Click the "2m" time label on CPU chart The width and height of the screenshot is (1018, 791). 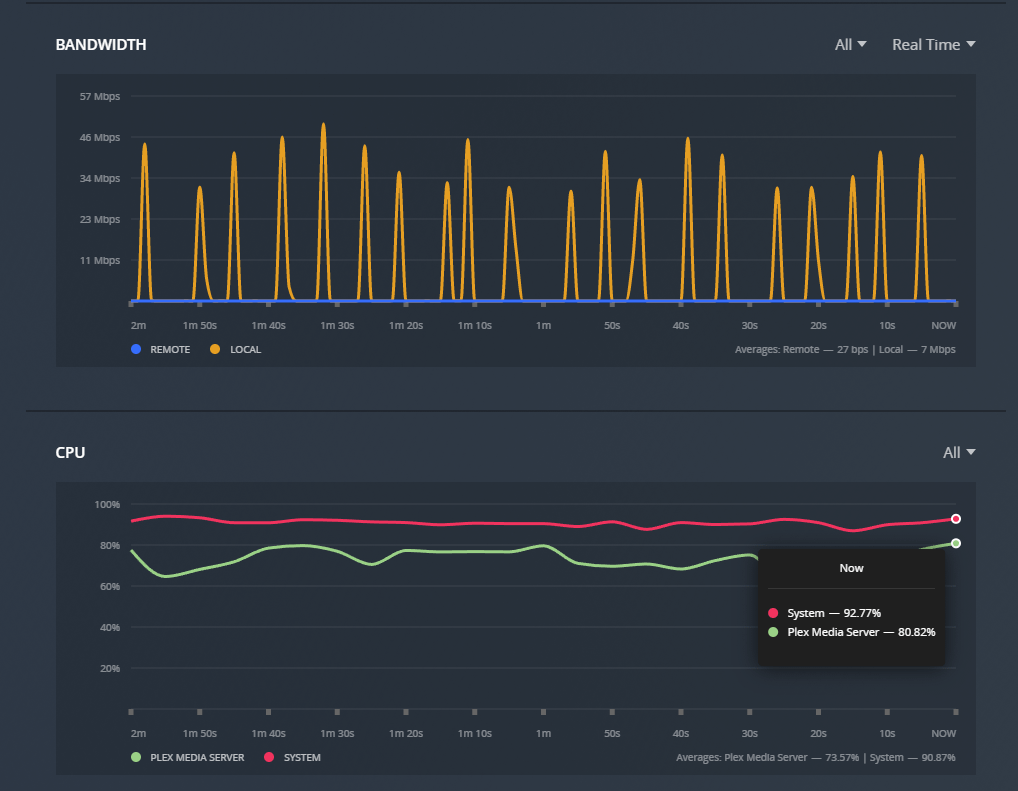tap(138, 733)
